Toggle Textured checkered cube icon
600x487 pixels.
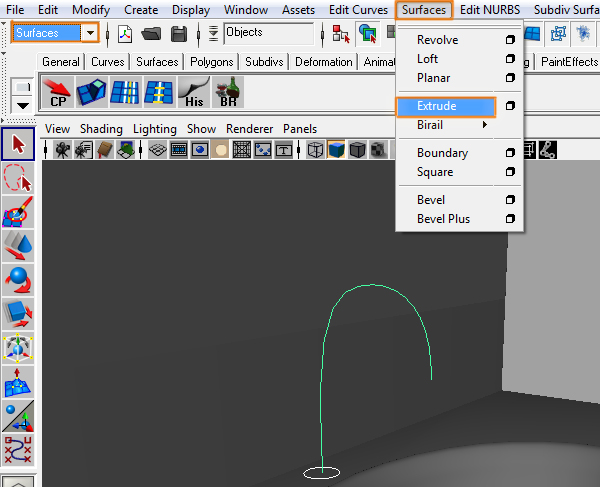pos(378,150)
